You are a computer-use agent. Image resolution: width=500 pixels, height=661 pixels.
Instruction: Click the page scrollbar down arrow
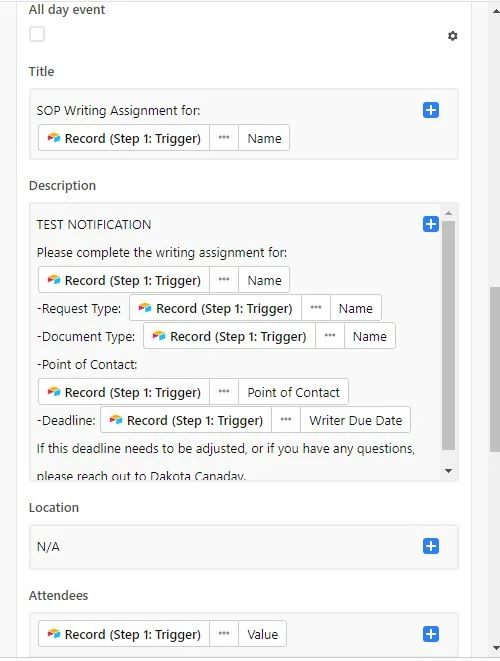[495, 648]
